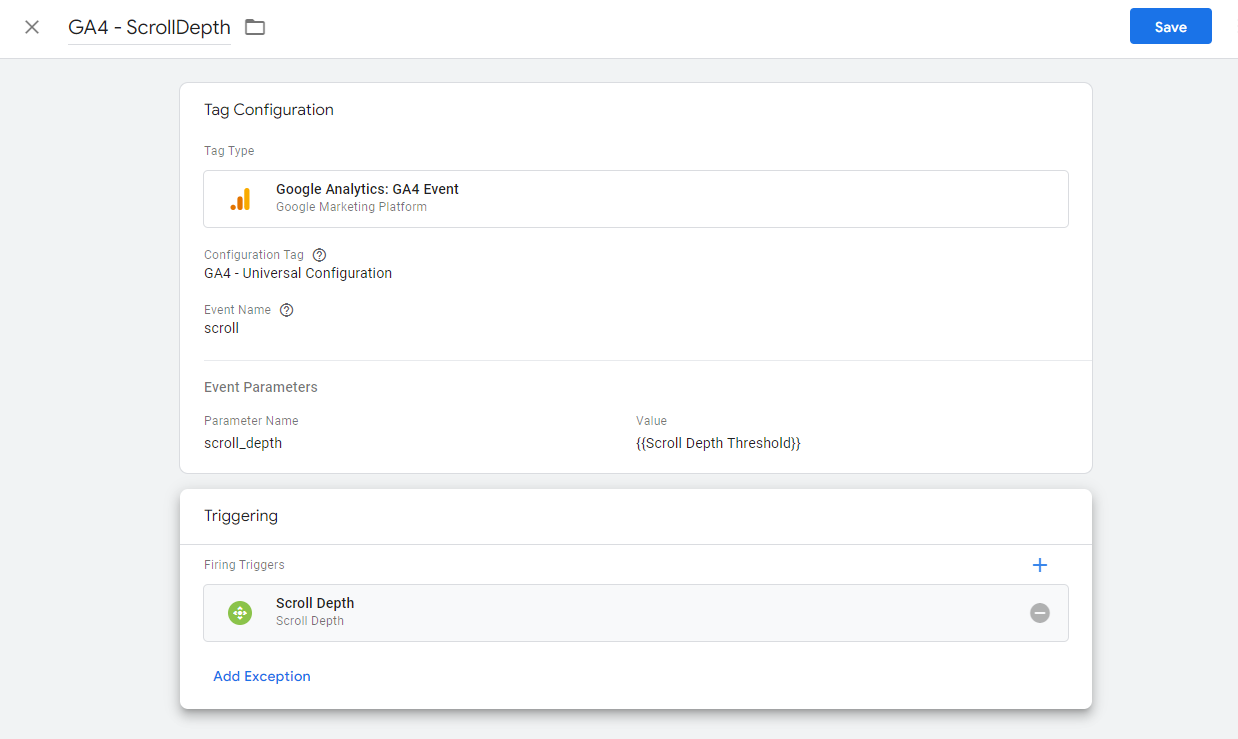Select the GA4 Event bar-chart icon
The width and height of the screenshot is (1238, 739).
(240, 197)
